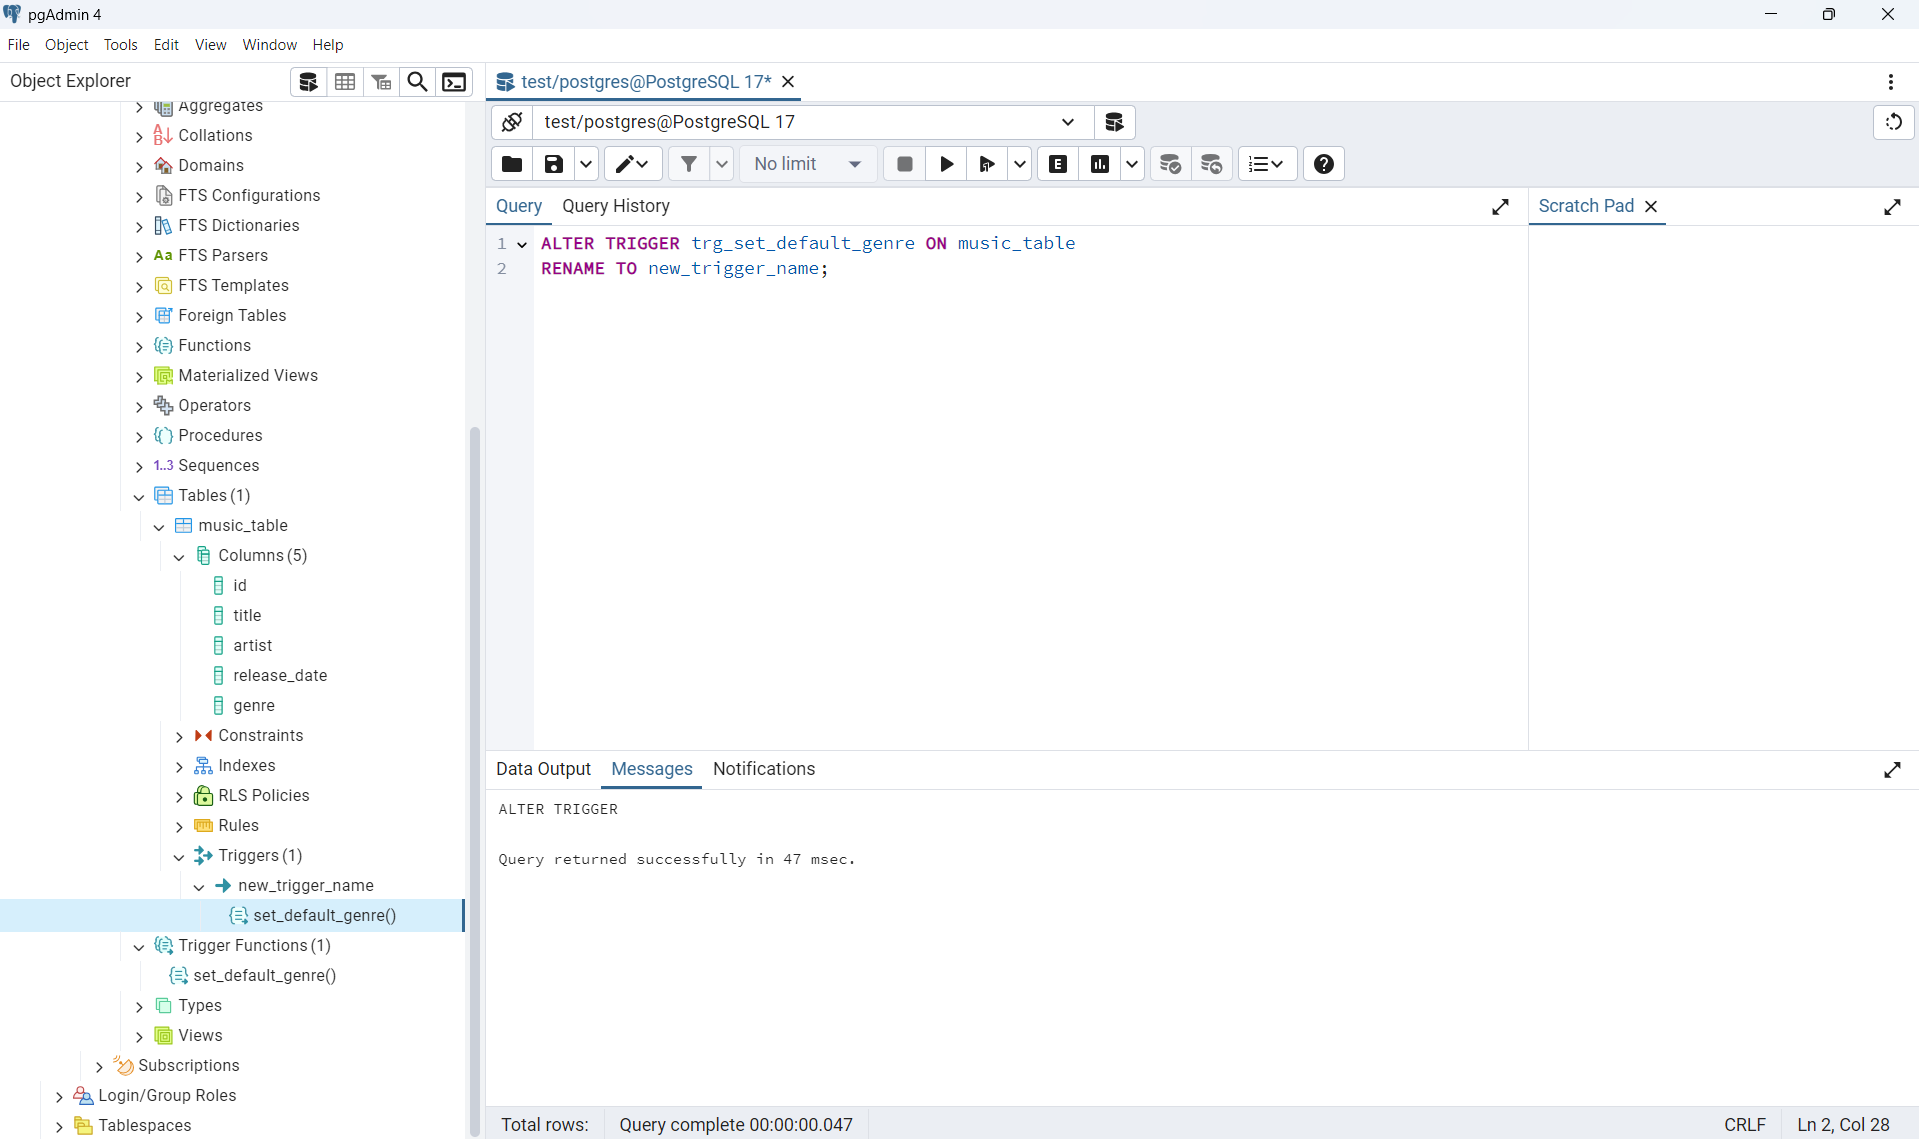Viewport: 1919px width, 1139px height.
Task: Click the Explain query E button
Action: [1058, 164]
